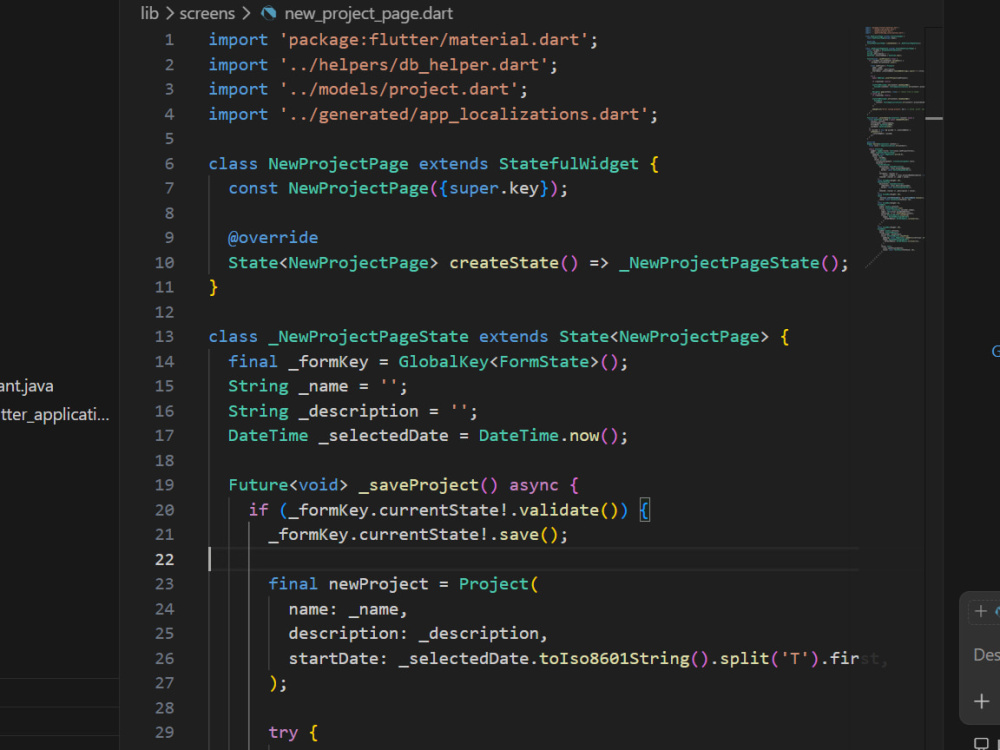Click super in the const constructor
The image size is (1000, 750).
[x=473, y=189]
